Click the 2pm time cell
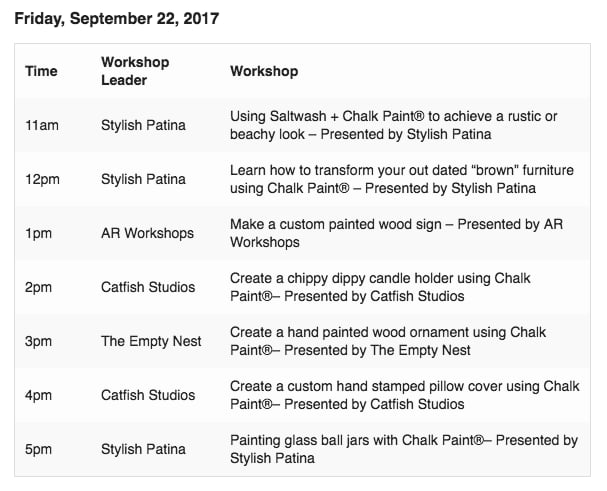The image size is (607, 491). pos(38,287)
